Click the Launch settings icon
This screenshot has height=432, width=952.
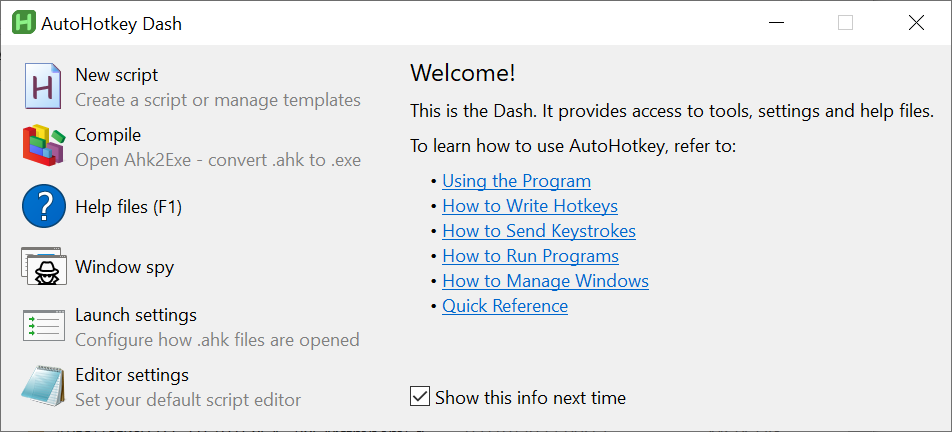[x=44, y=326]
